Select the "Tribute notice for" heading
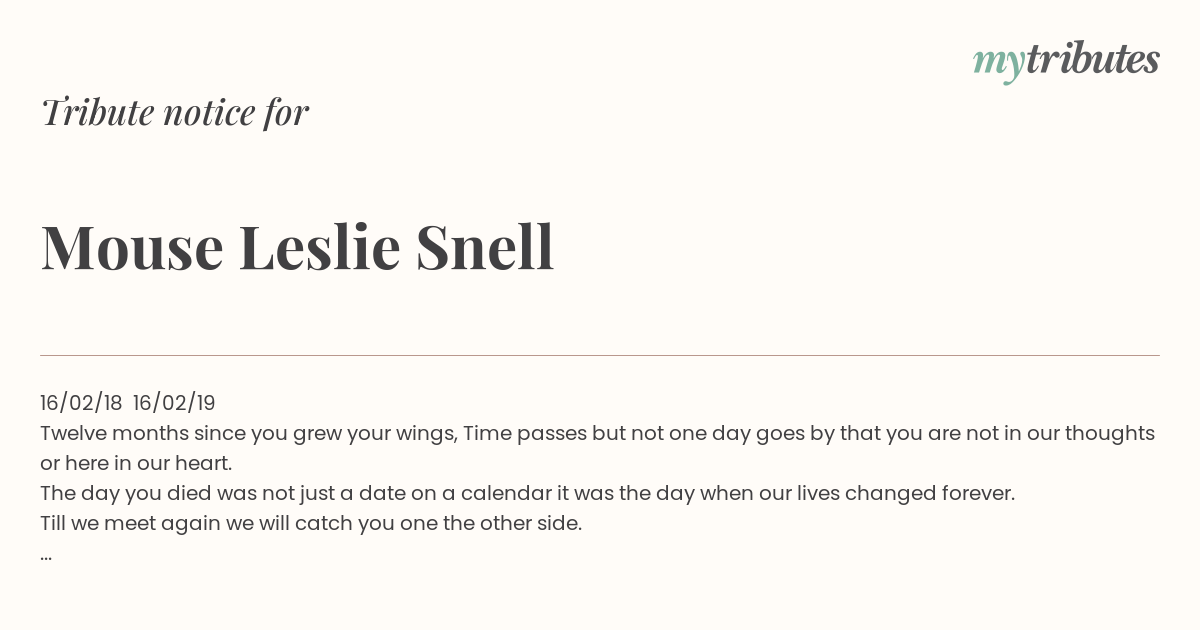This screenshot has height=630, width=1200. click(175, 112)
